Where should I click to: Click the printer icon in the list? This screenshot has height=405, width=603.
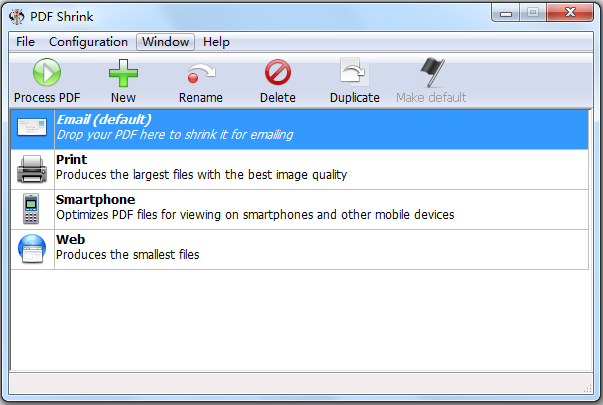pyautogui.click(x=32, y=169)
